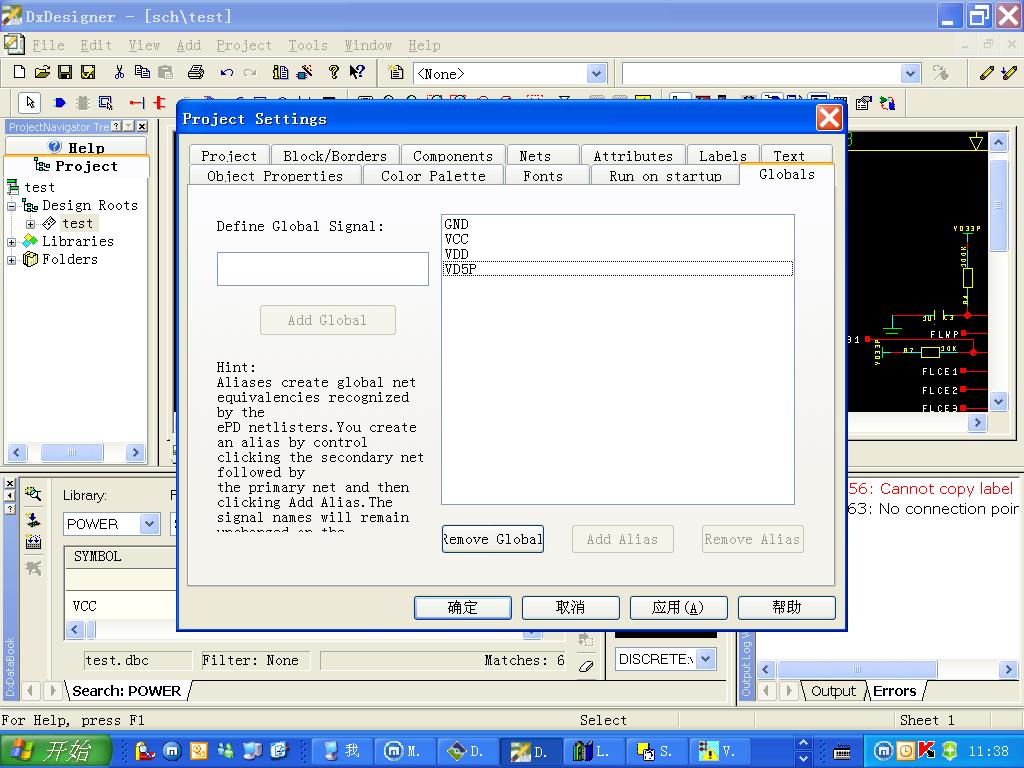This screenshot has width=1024, height=768.
Task: Open the Tools menu
Action: click(307, 45)
